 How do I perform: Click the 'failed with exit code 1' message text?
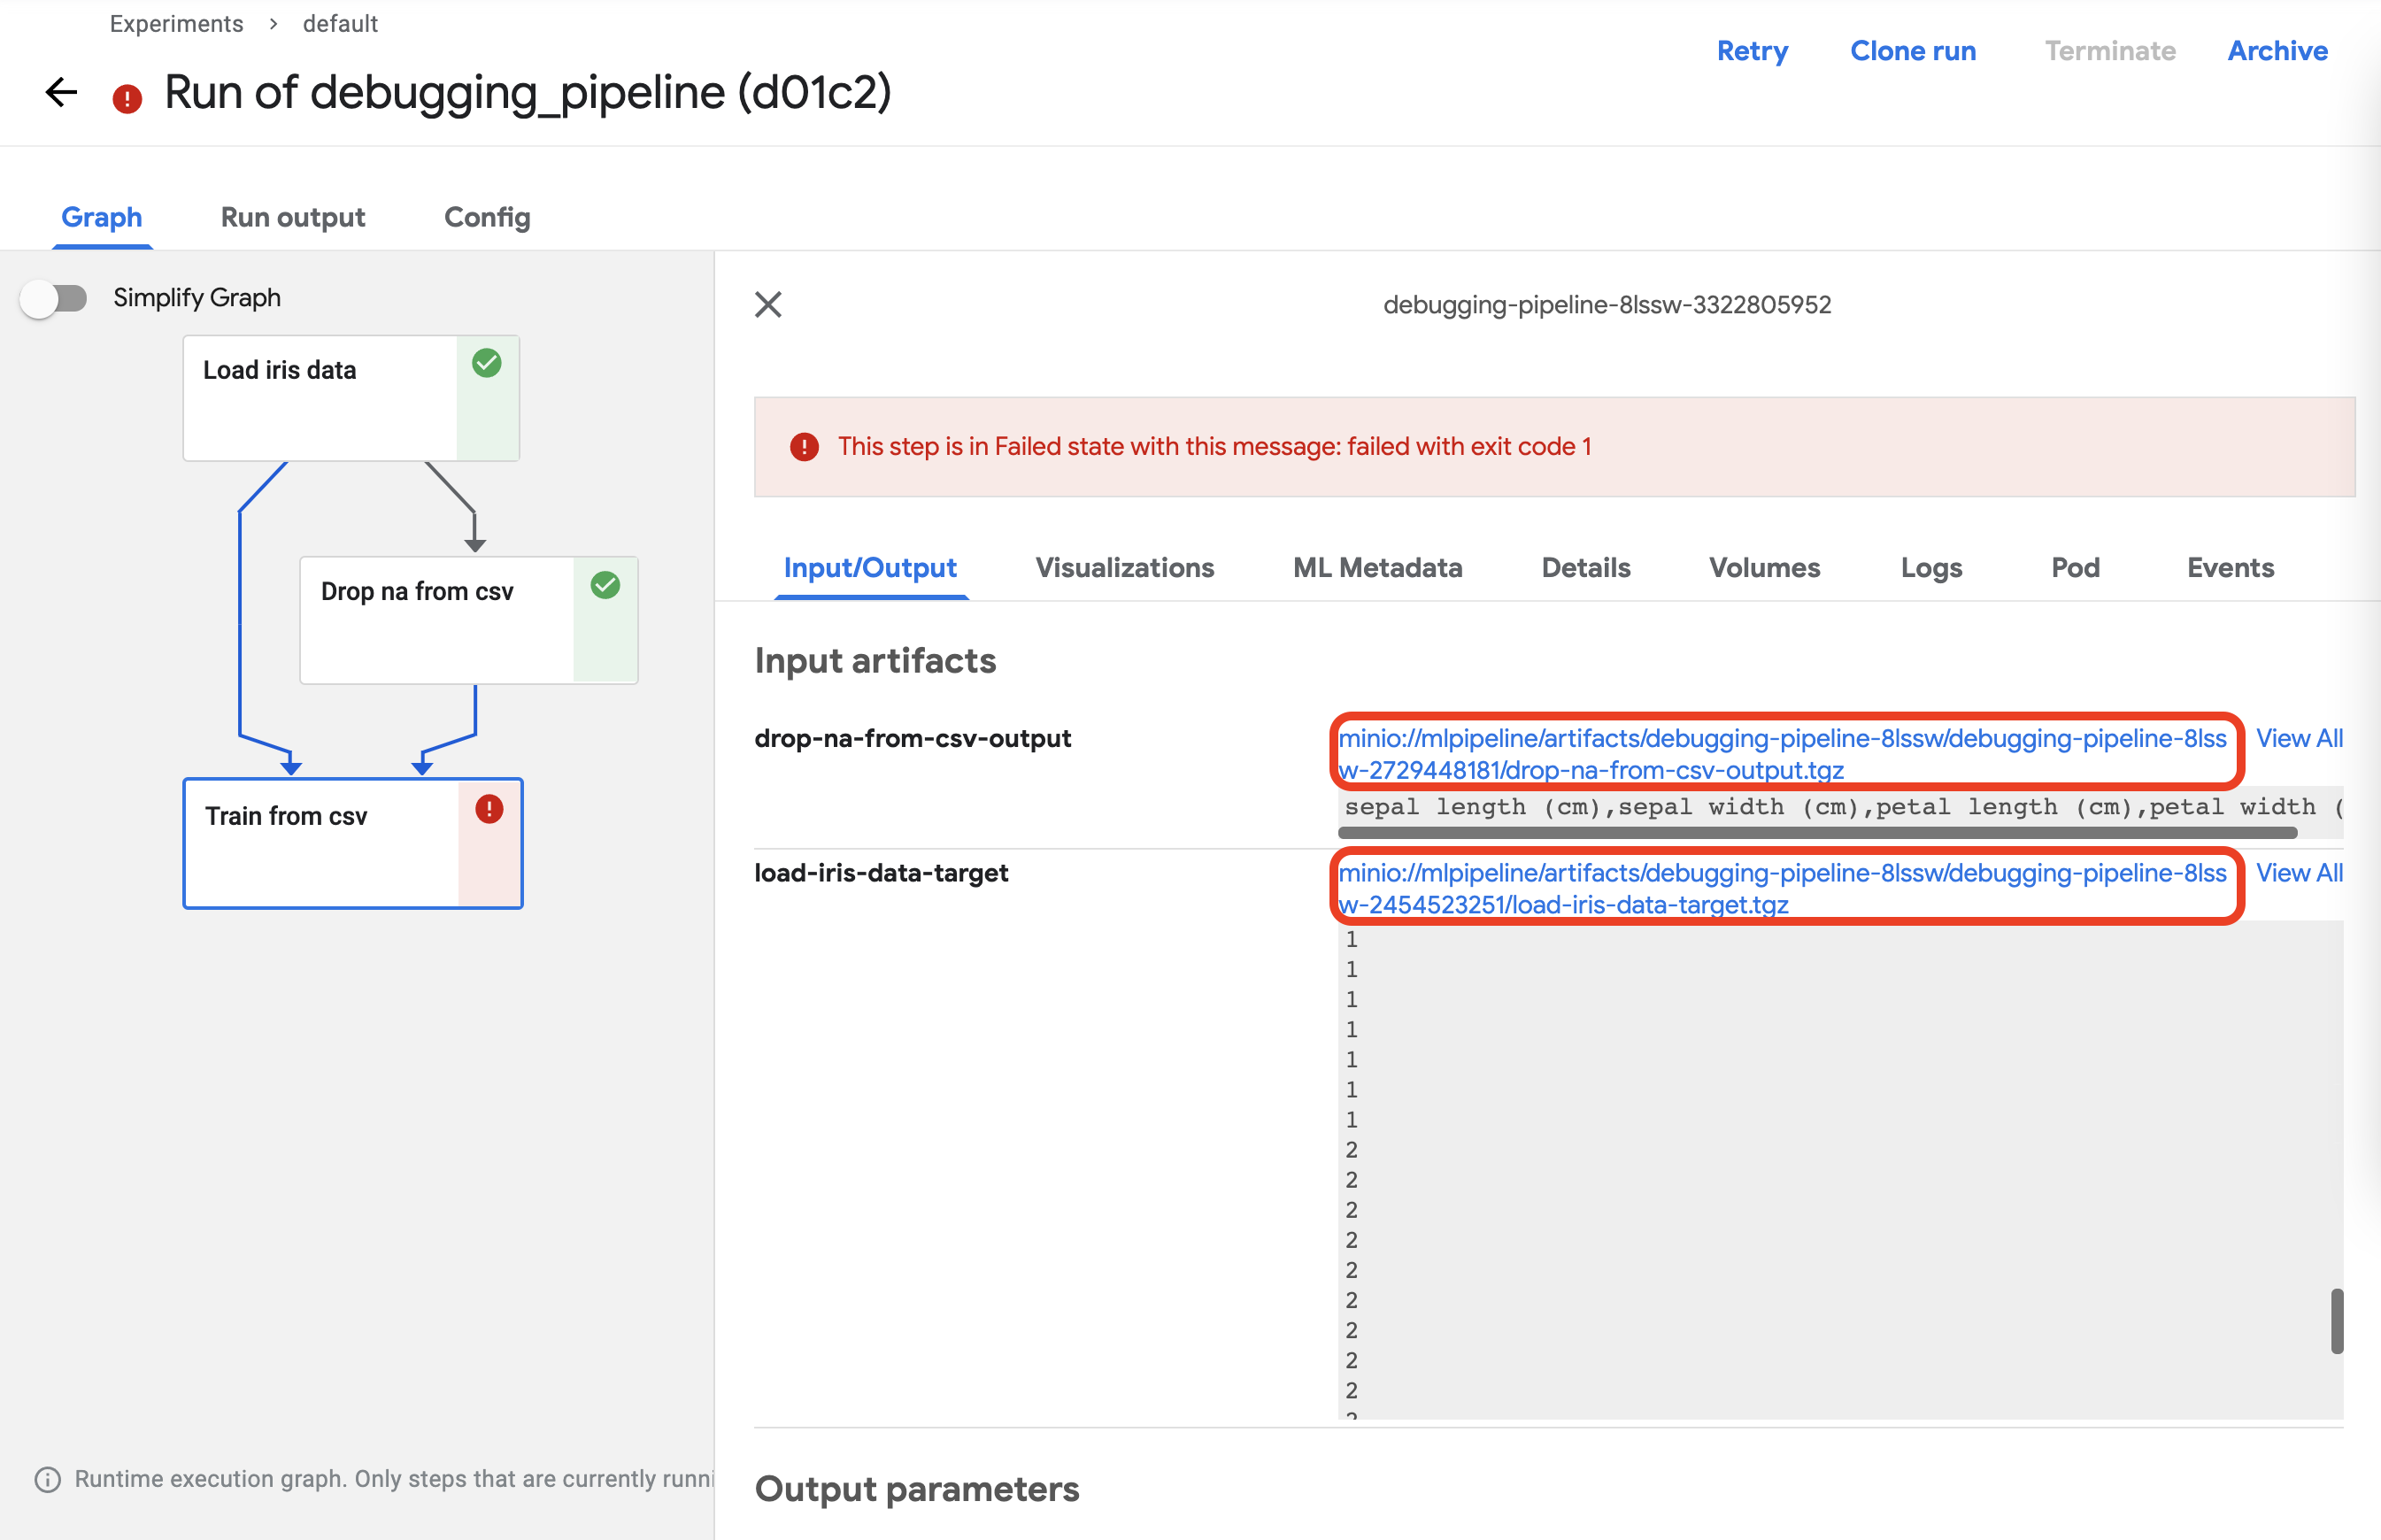tap(1469, 446)
